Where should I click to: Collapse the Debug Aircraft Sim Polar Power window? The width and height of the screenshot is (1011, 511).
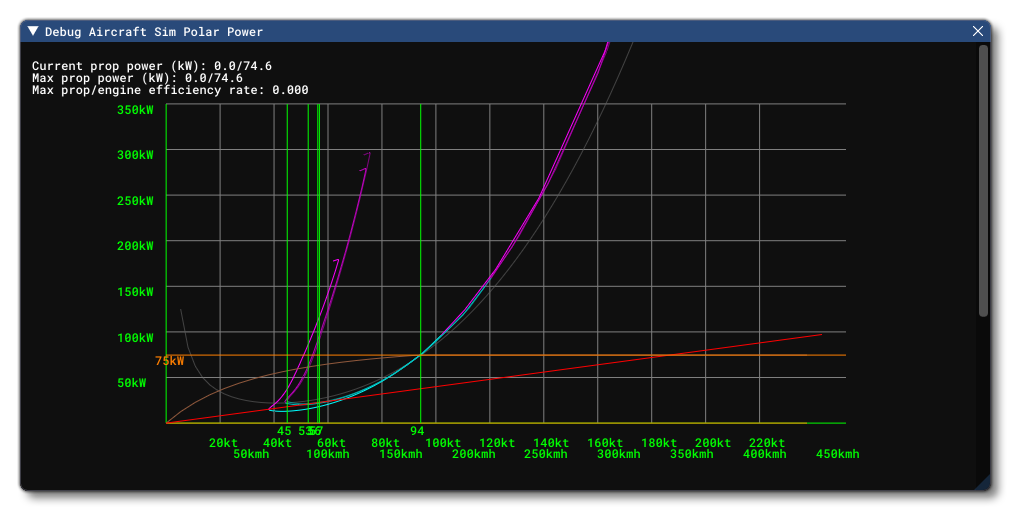tap(33, 31)
